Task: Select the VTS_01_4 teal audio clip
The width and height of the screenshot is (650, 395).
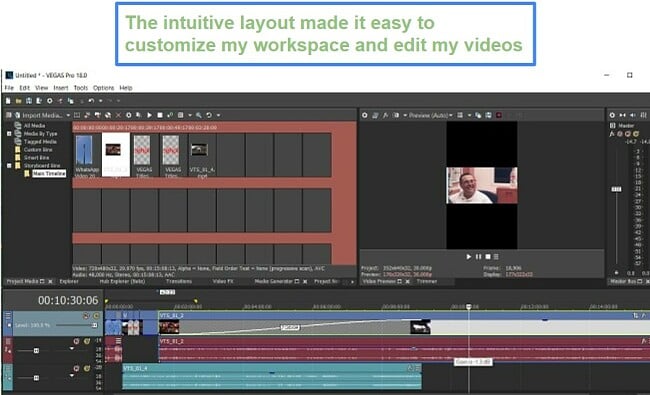Action: click(x=272, y=377)
